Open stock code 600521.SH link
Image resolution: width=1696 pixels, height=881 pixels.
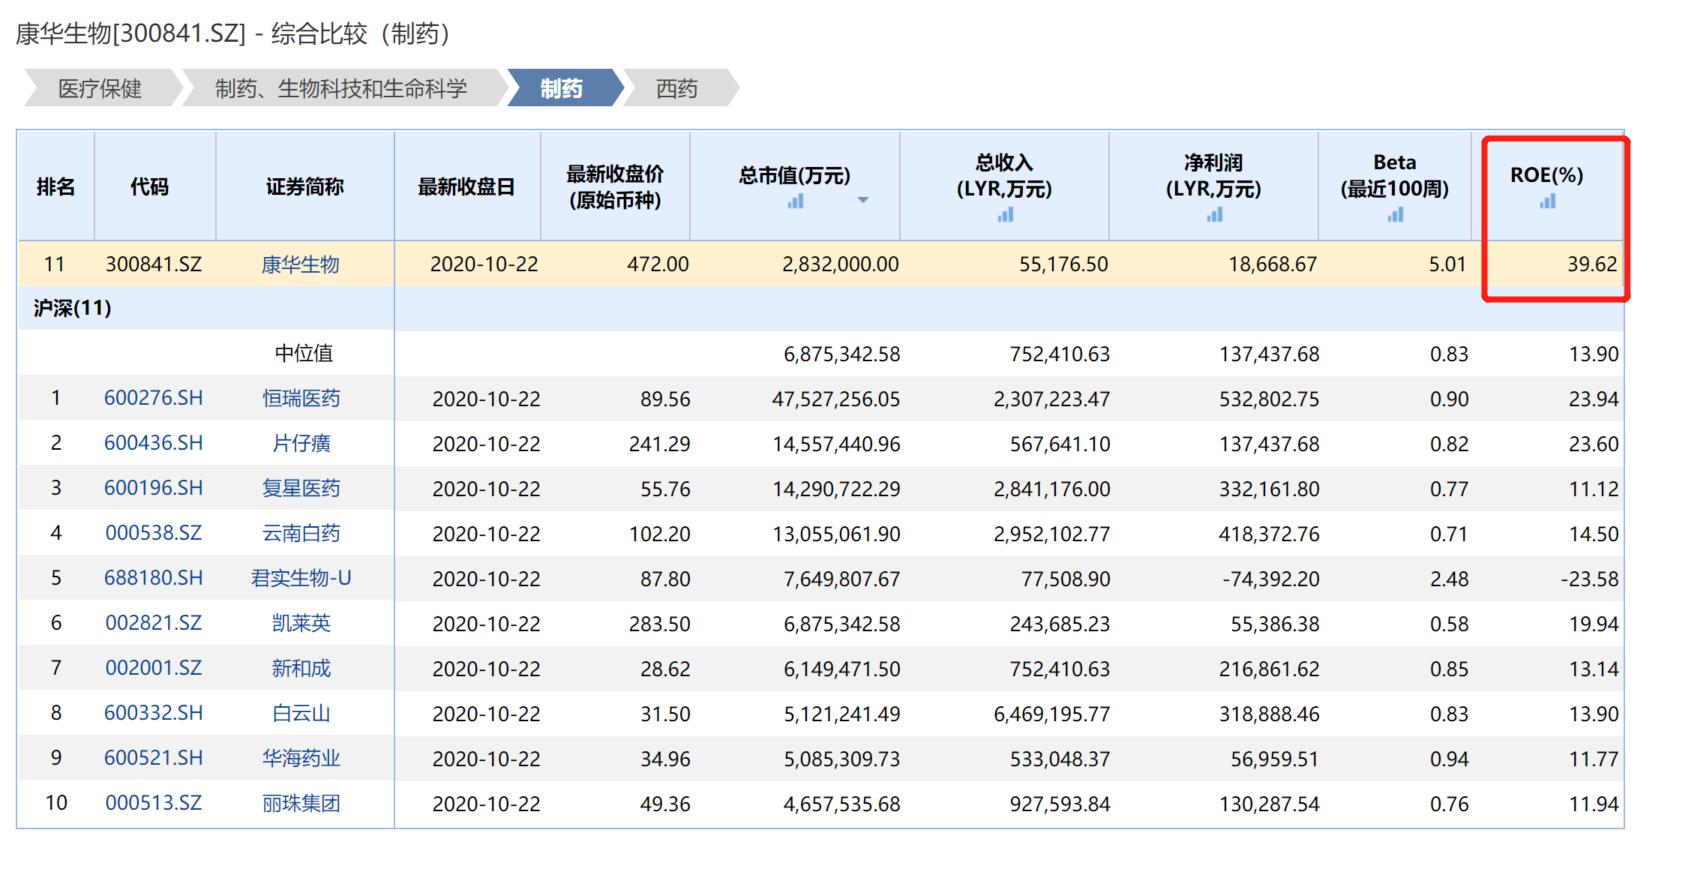pyautogui.click(x=153, y=758)
